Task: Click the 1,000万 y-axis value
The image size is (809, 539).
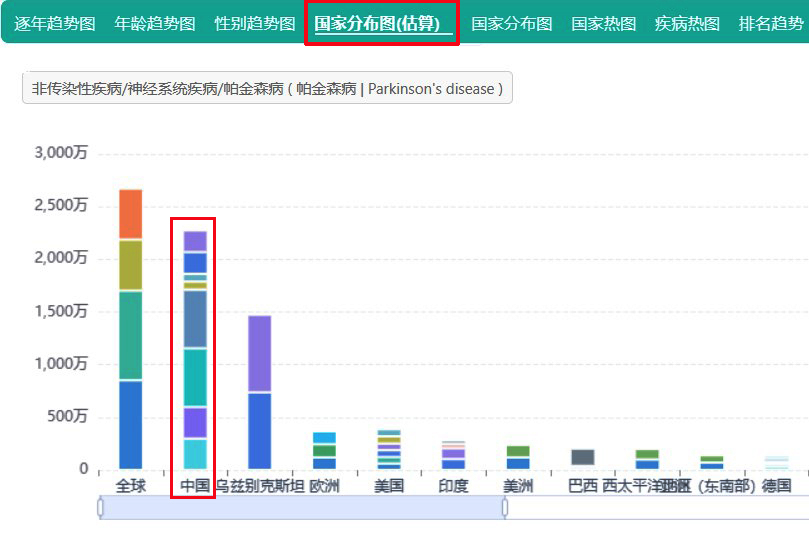Action: coord(61,364)
